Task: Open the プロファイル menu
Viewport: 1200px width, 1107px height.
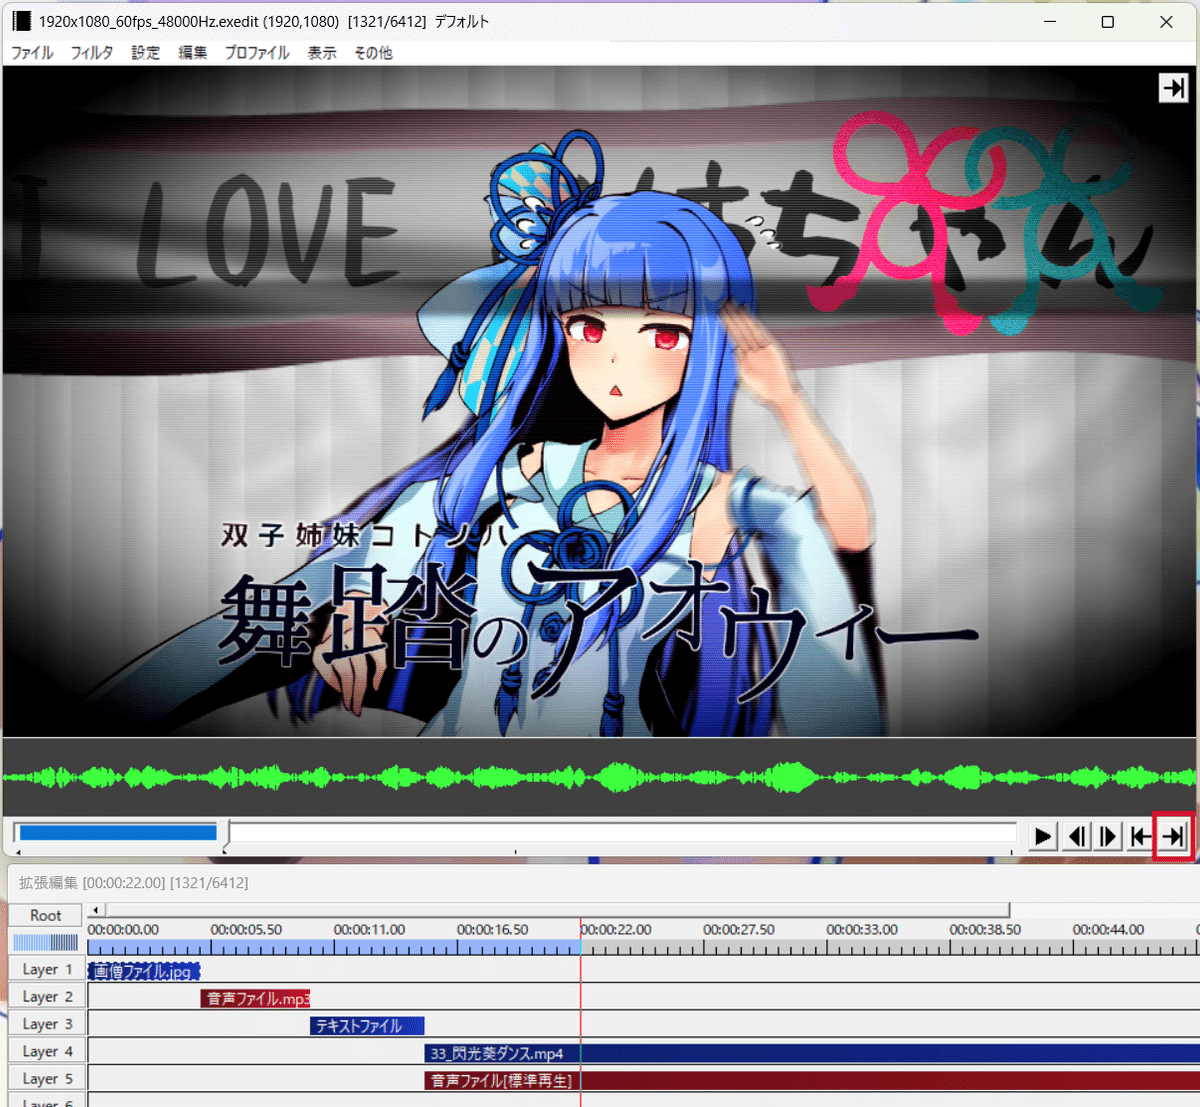Action: tap(257, 53)
